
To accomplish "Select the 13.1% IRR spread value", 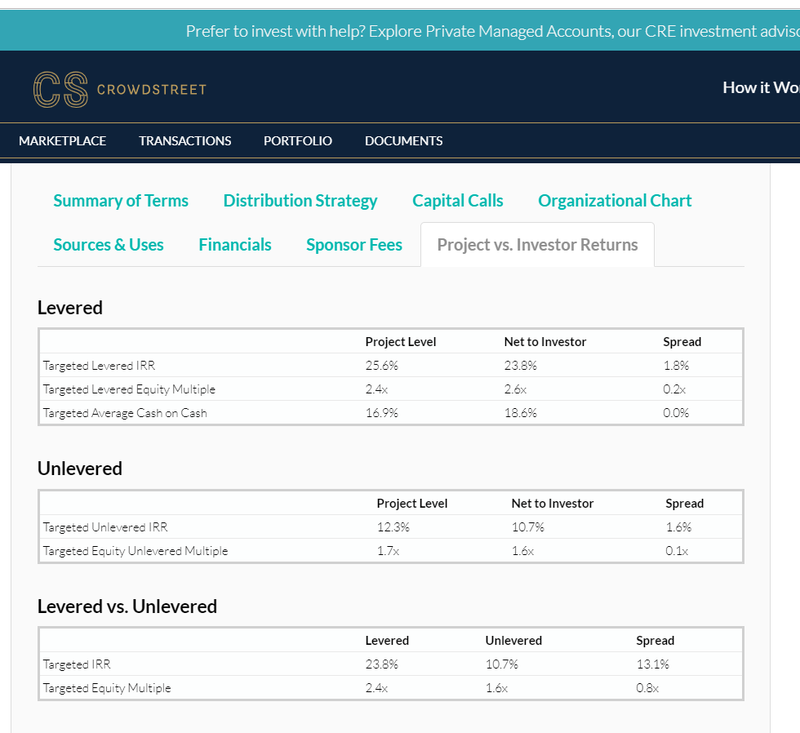I will point(653,664).
